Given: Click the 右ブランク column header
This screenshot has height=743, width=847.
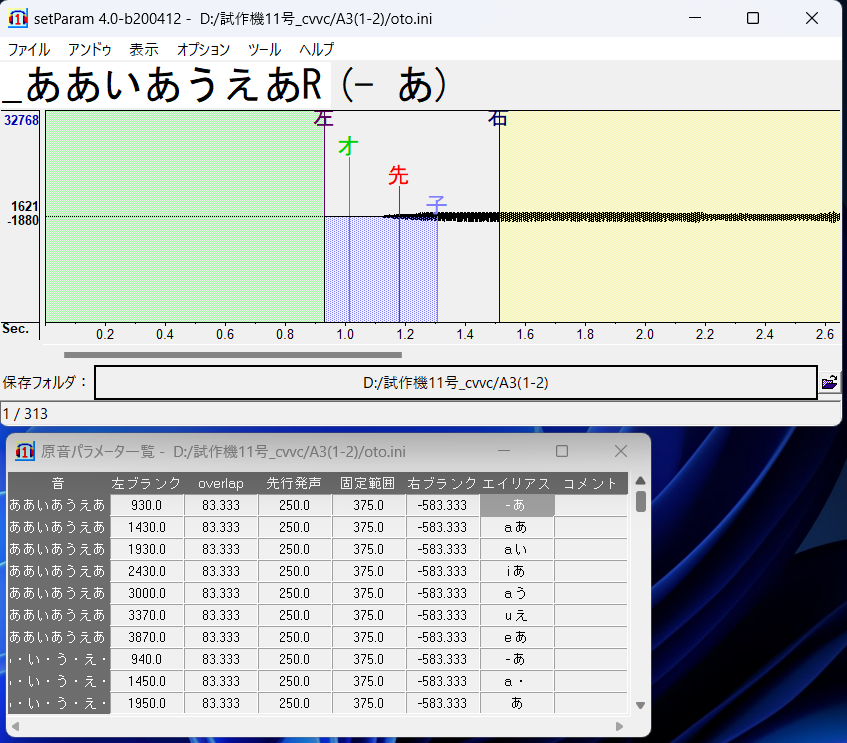Looking at the screenshot, I should tap(442, 483).
